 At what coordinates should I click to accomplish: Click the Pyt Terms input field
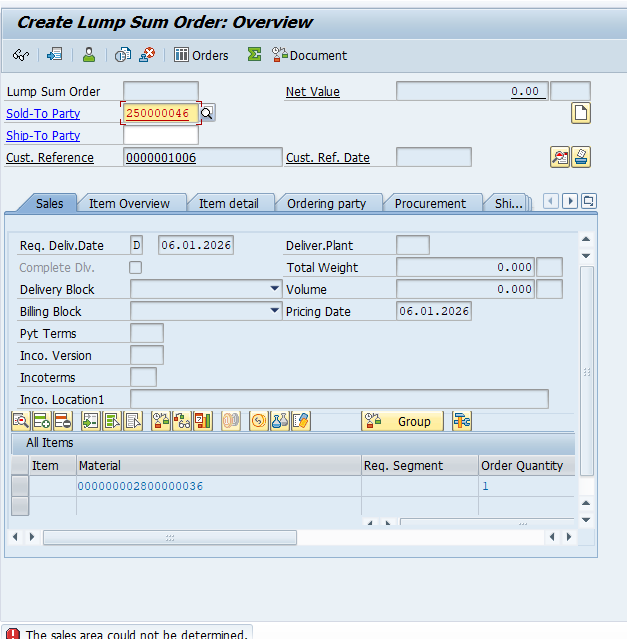coord(147,333)
